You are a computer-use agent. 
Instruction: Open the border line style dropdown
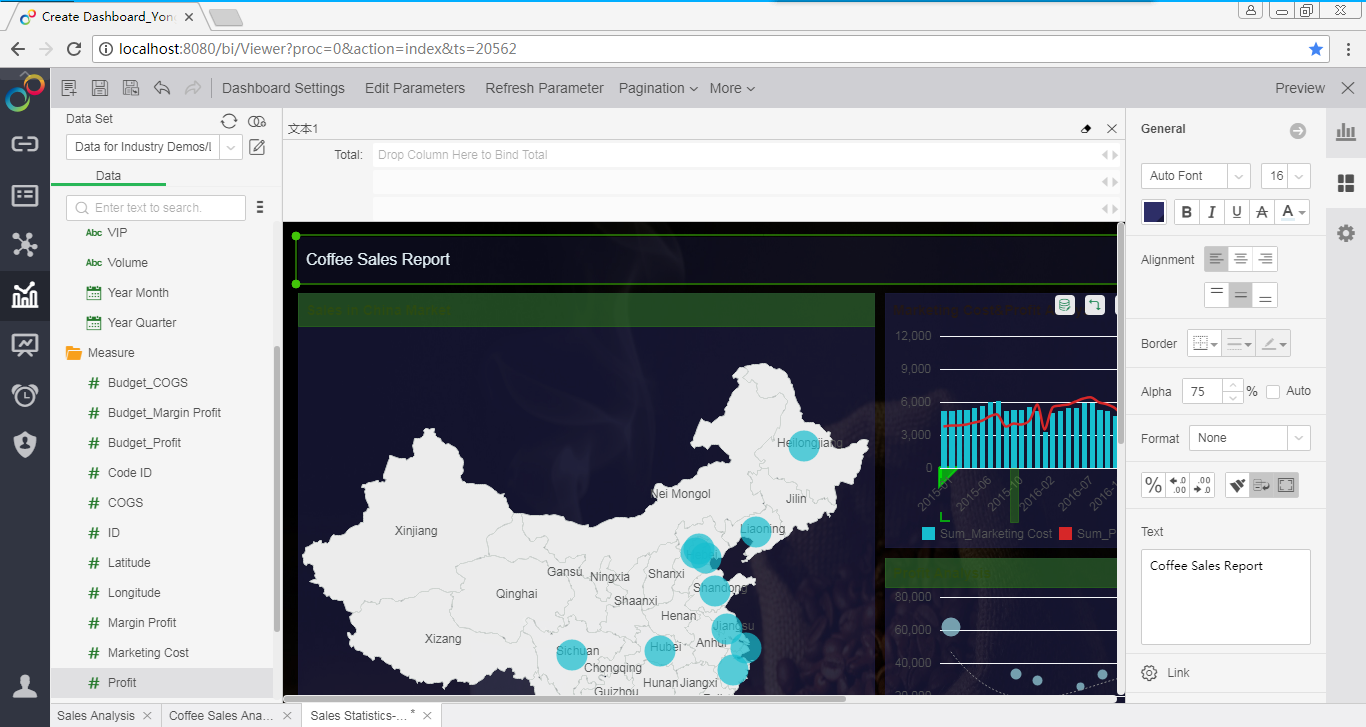[1239, 344]
